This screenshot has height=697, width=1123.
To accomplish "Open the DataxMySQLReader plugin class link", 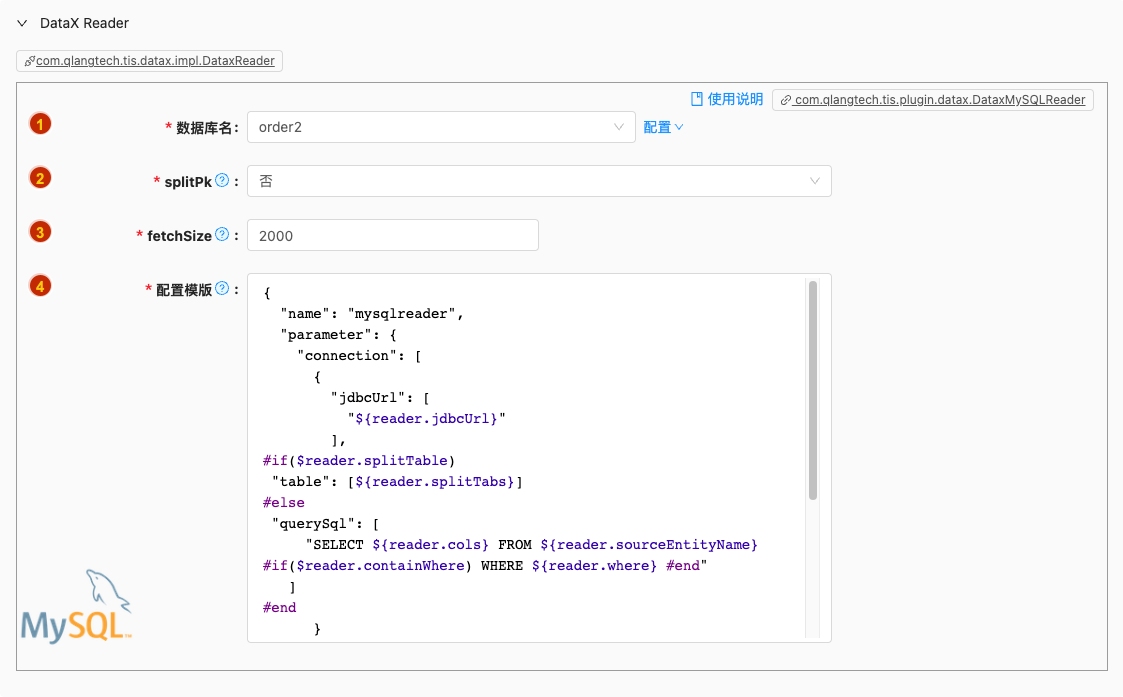I will click(x=932, y=100).
